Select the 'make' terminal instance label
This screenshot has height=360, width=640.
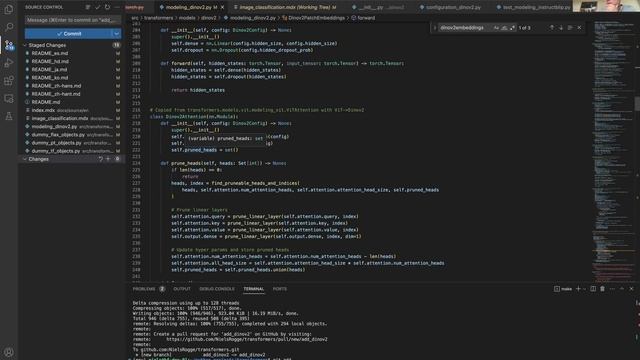click(563, 289)
